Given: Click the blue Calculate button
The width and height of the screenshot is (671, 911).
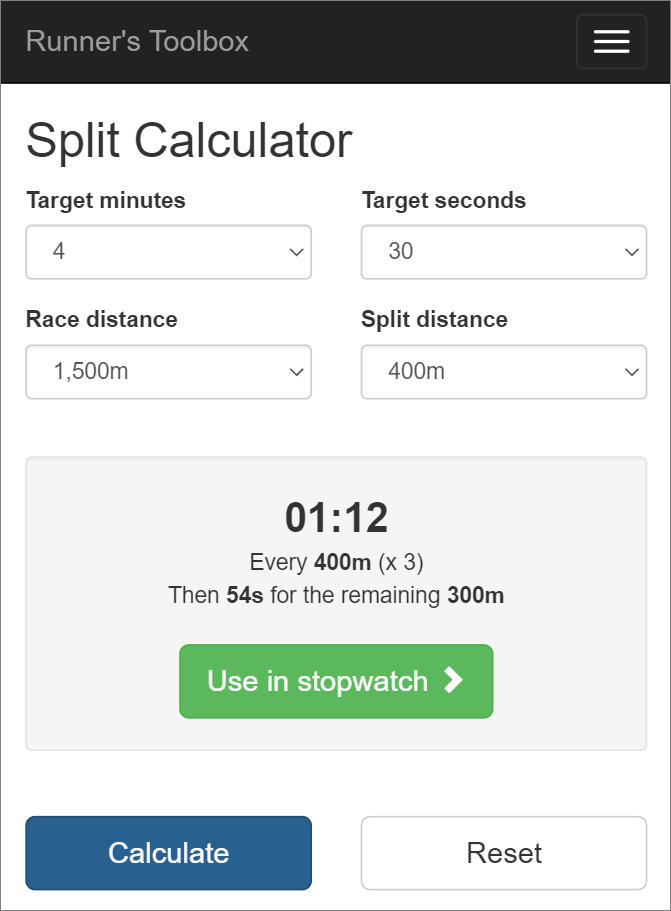Looking at the screenshot, I should (x=168, y=853).
